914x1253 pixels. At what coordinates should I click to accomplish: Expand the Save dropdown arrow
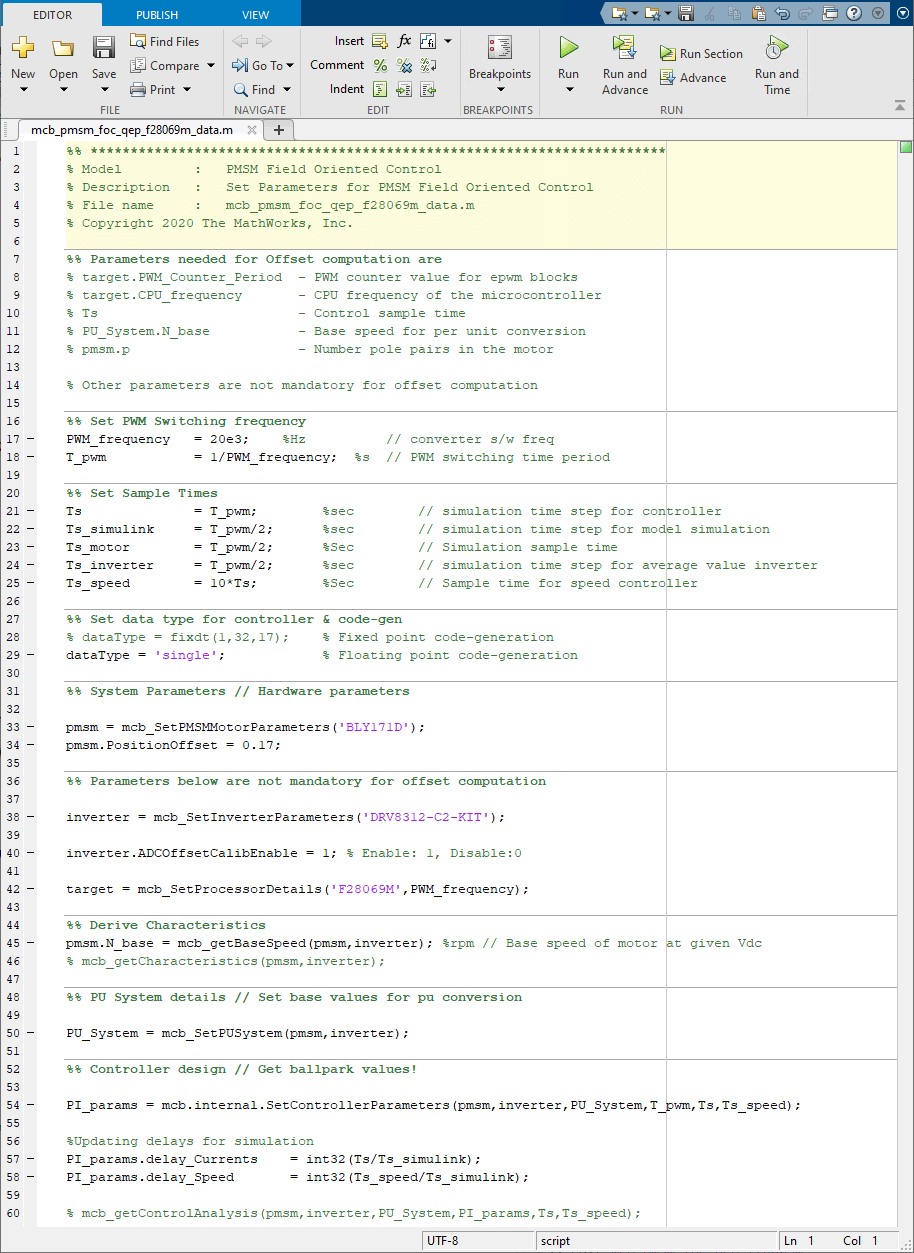click(104, 90)
